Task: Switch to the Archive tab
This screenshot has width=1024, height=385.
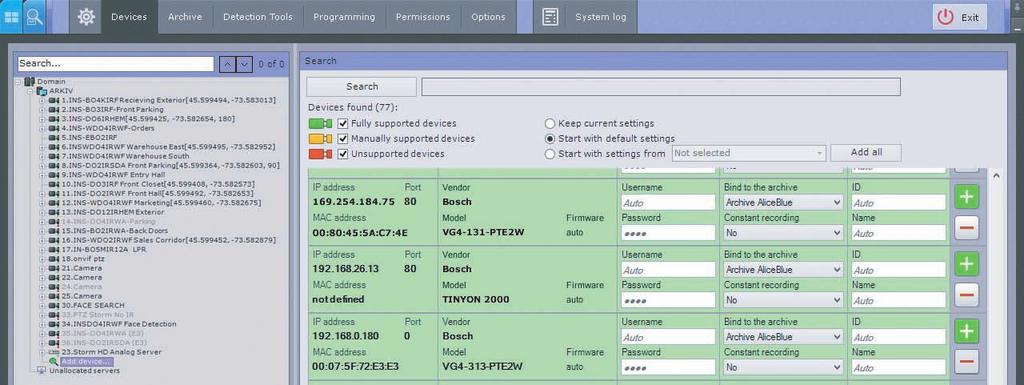Action: coord(185,17)
